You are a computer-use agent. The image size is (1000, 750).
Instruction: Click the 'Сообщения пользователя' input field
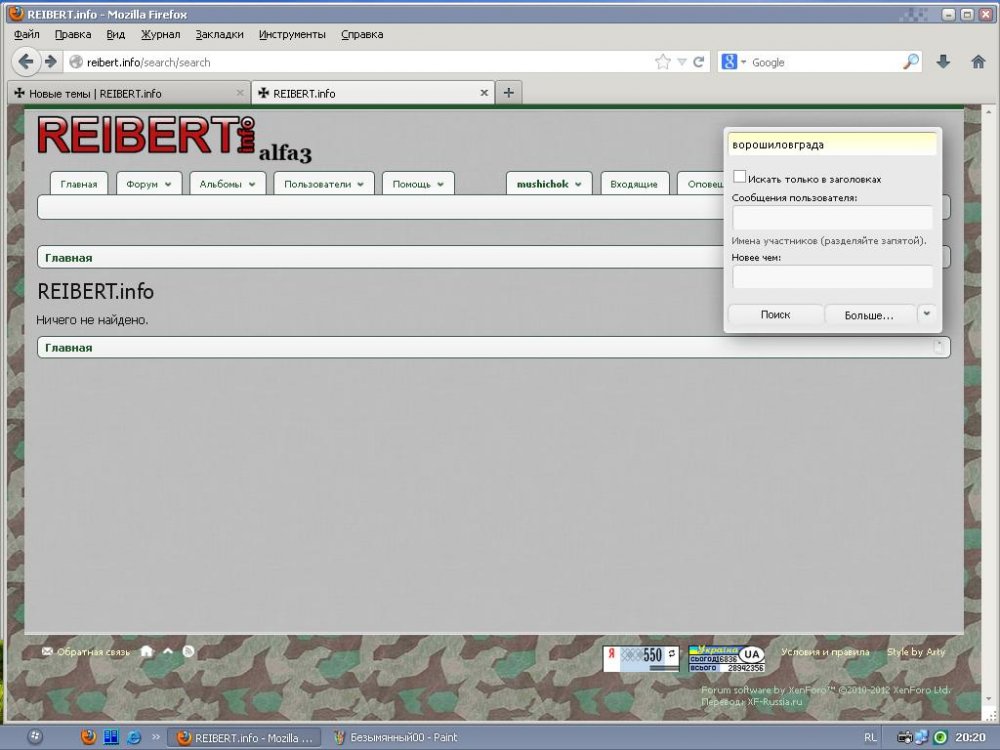(x=832, y=218)
